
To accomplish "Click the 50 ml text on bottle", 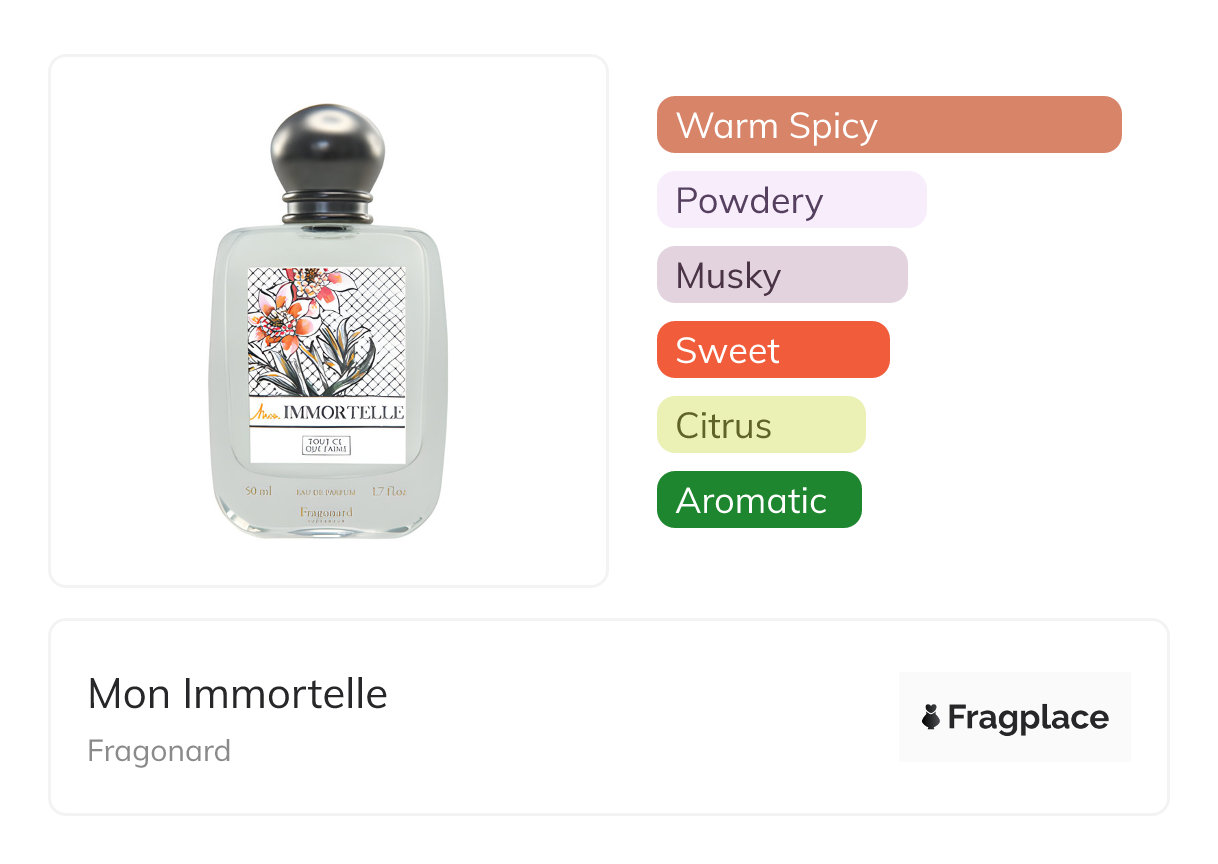I will tap(258, 491).
